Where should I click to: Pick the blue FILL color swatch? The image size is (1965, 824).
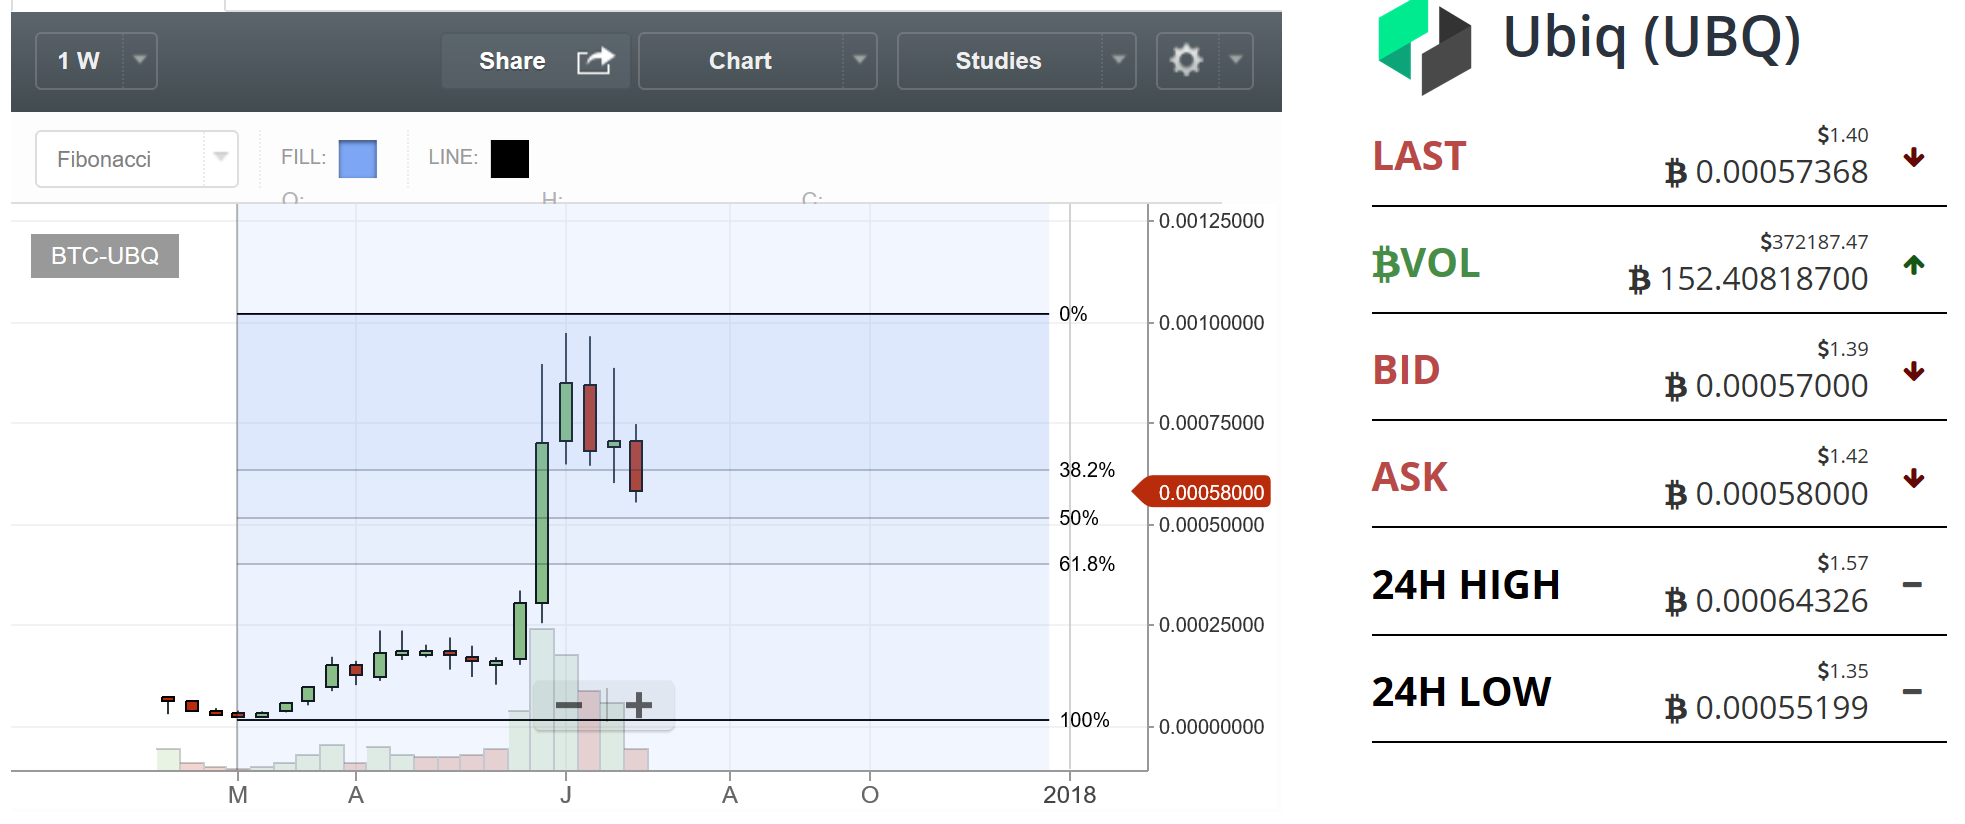[358, 159]
